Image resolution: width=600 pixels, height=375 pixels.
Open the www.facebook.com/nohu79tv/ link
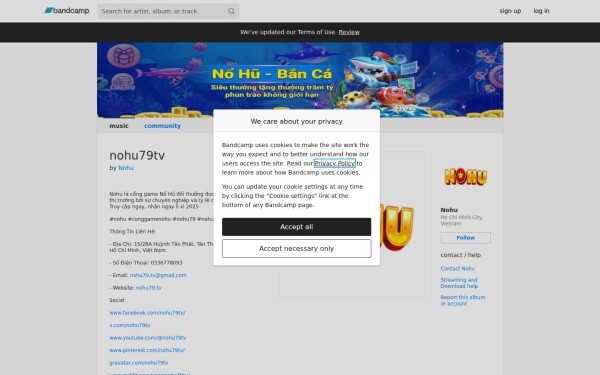(147, 313)
